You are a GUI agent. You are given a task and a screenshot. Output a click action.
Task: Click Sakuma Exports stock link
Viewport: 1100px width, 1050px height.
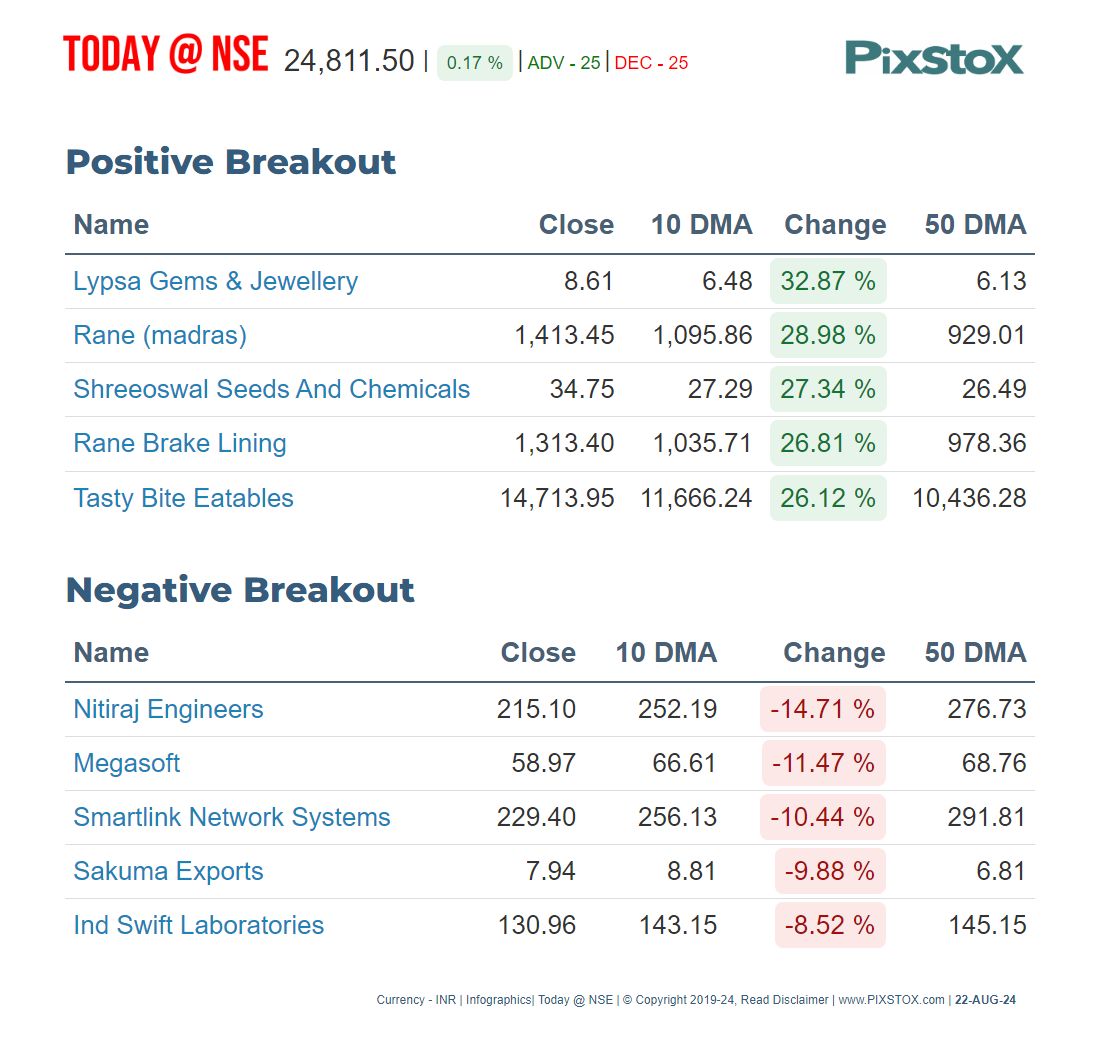pyautogui.click(x=168, y=871)
